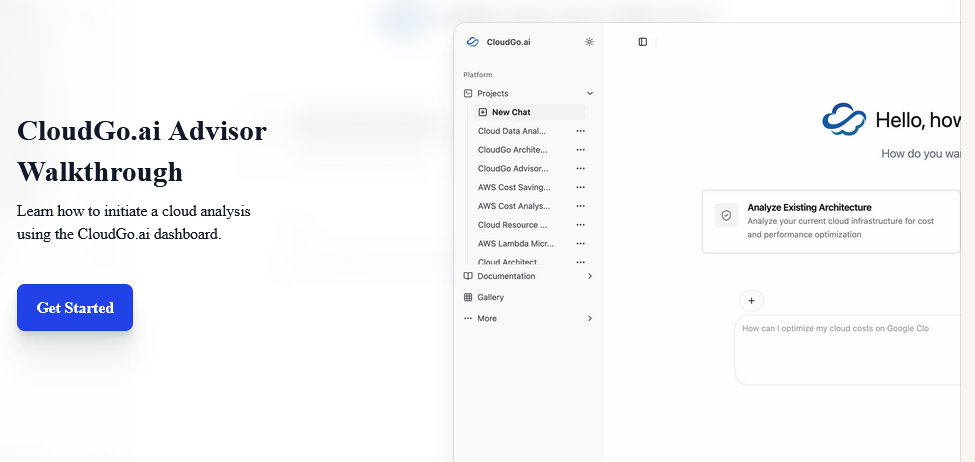Click the shield icon on Analyze card
The image size is (975, 462).
point(726,215)
